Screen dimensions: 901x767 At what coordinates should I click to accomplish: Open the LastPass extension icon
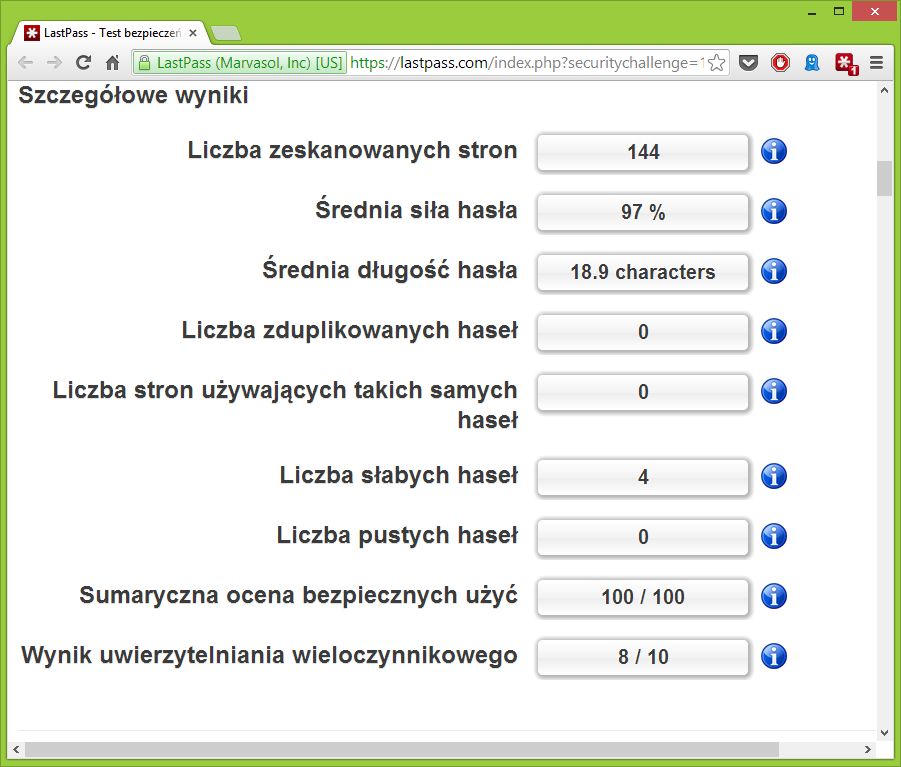(x=846, y=64)
